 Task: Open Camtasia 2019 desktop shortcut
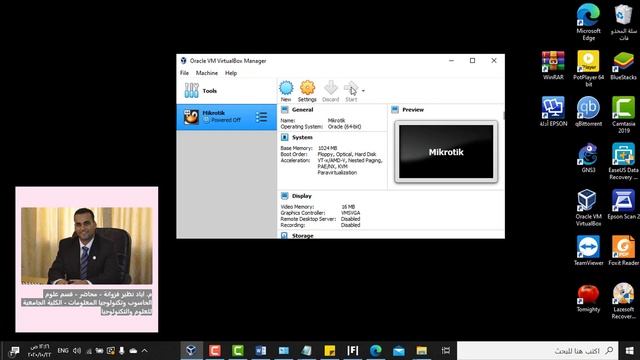click(623, 115)
